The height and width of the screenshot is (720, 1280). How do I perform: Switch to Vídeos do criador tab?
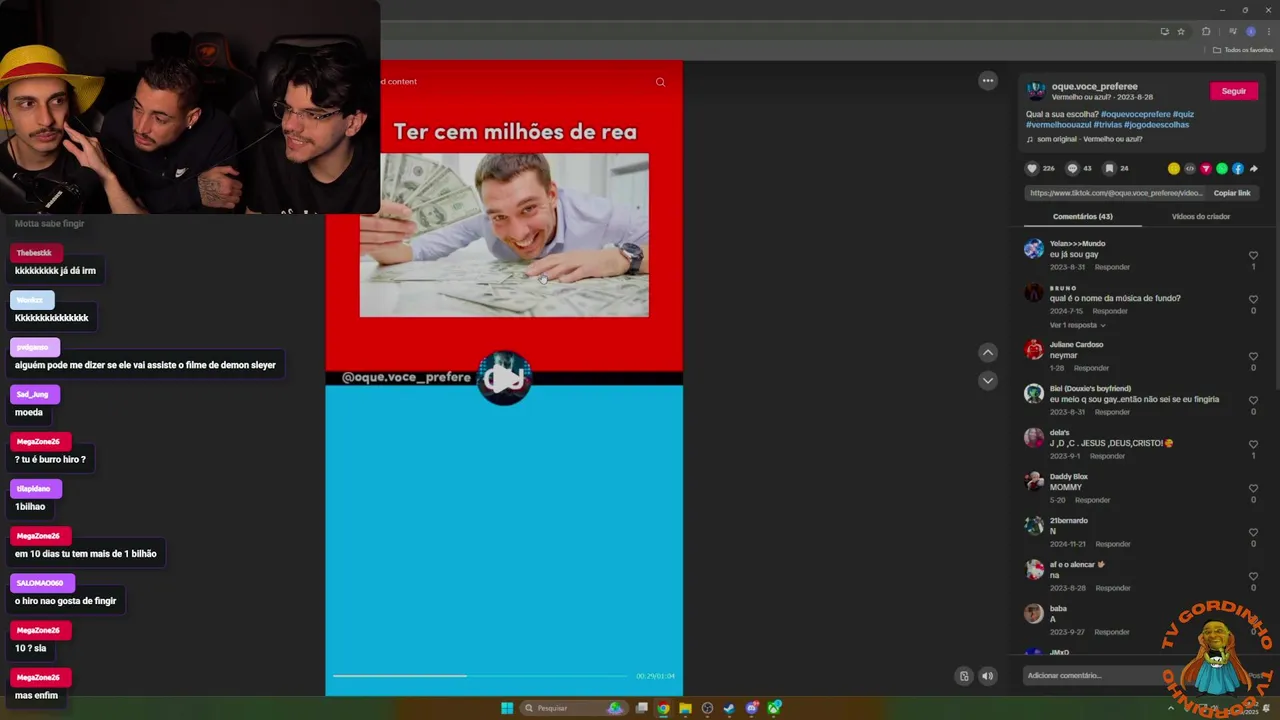tap(1201, 216)
